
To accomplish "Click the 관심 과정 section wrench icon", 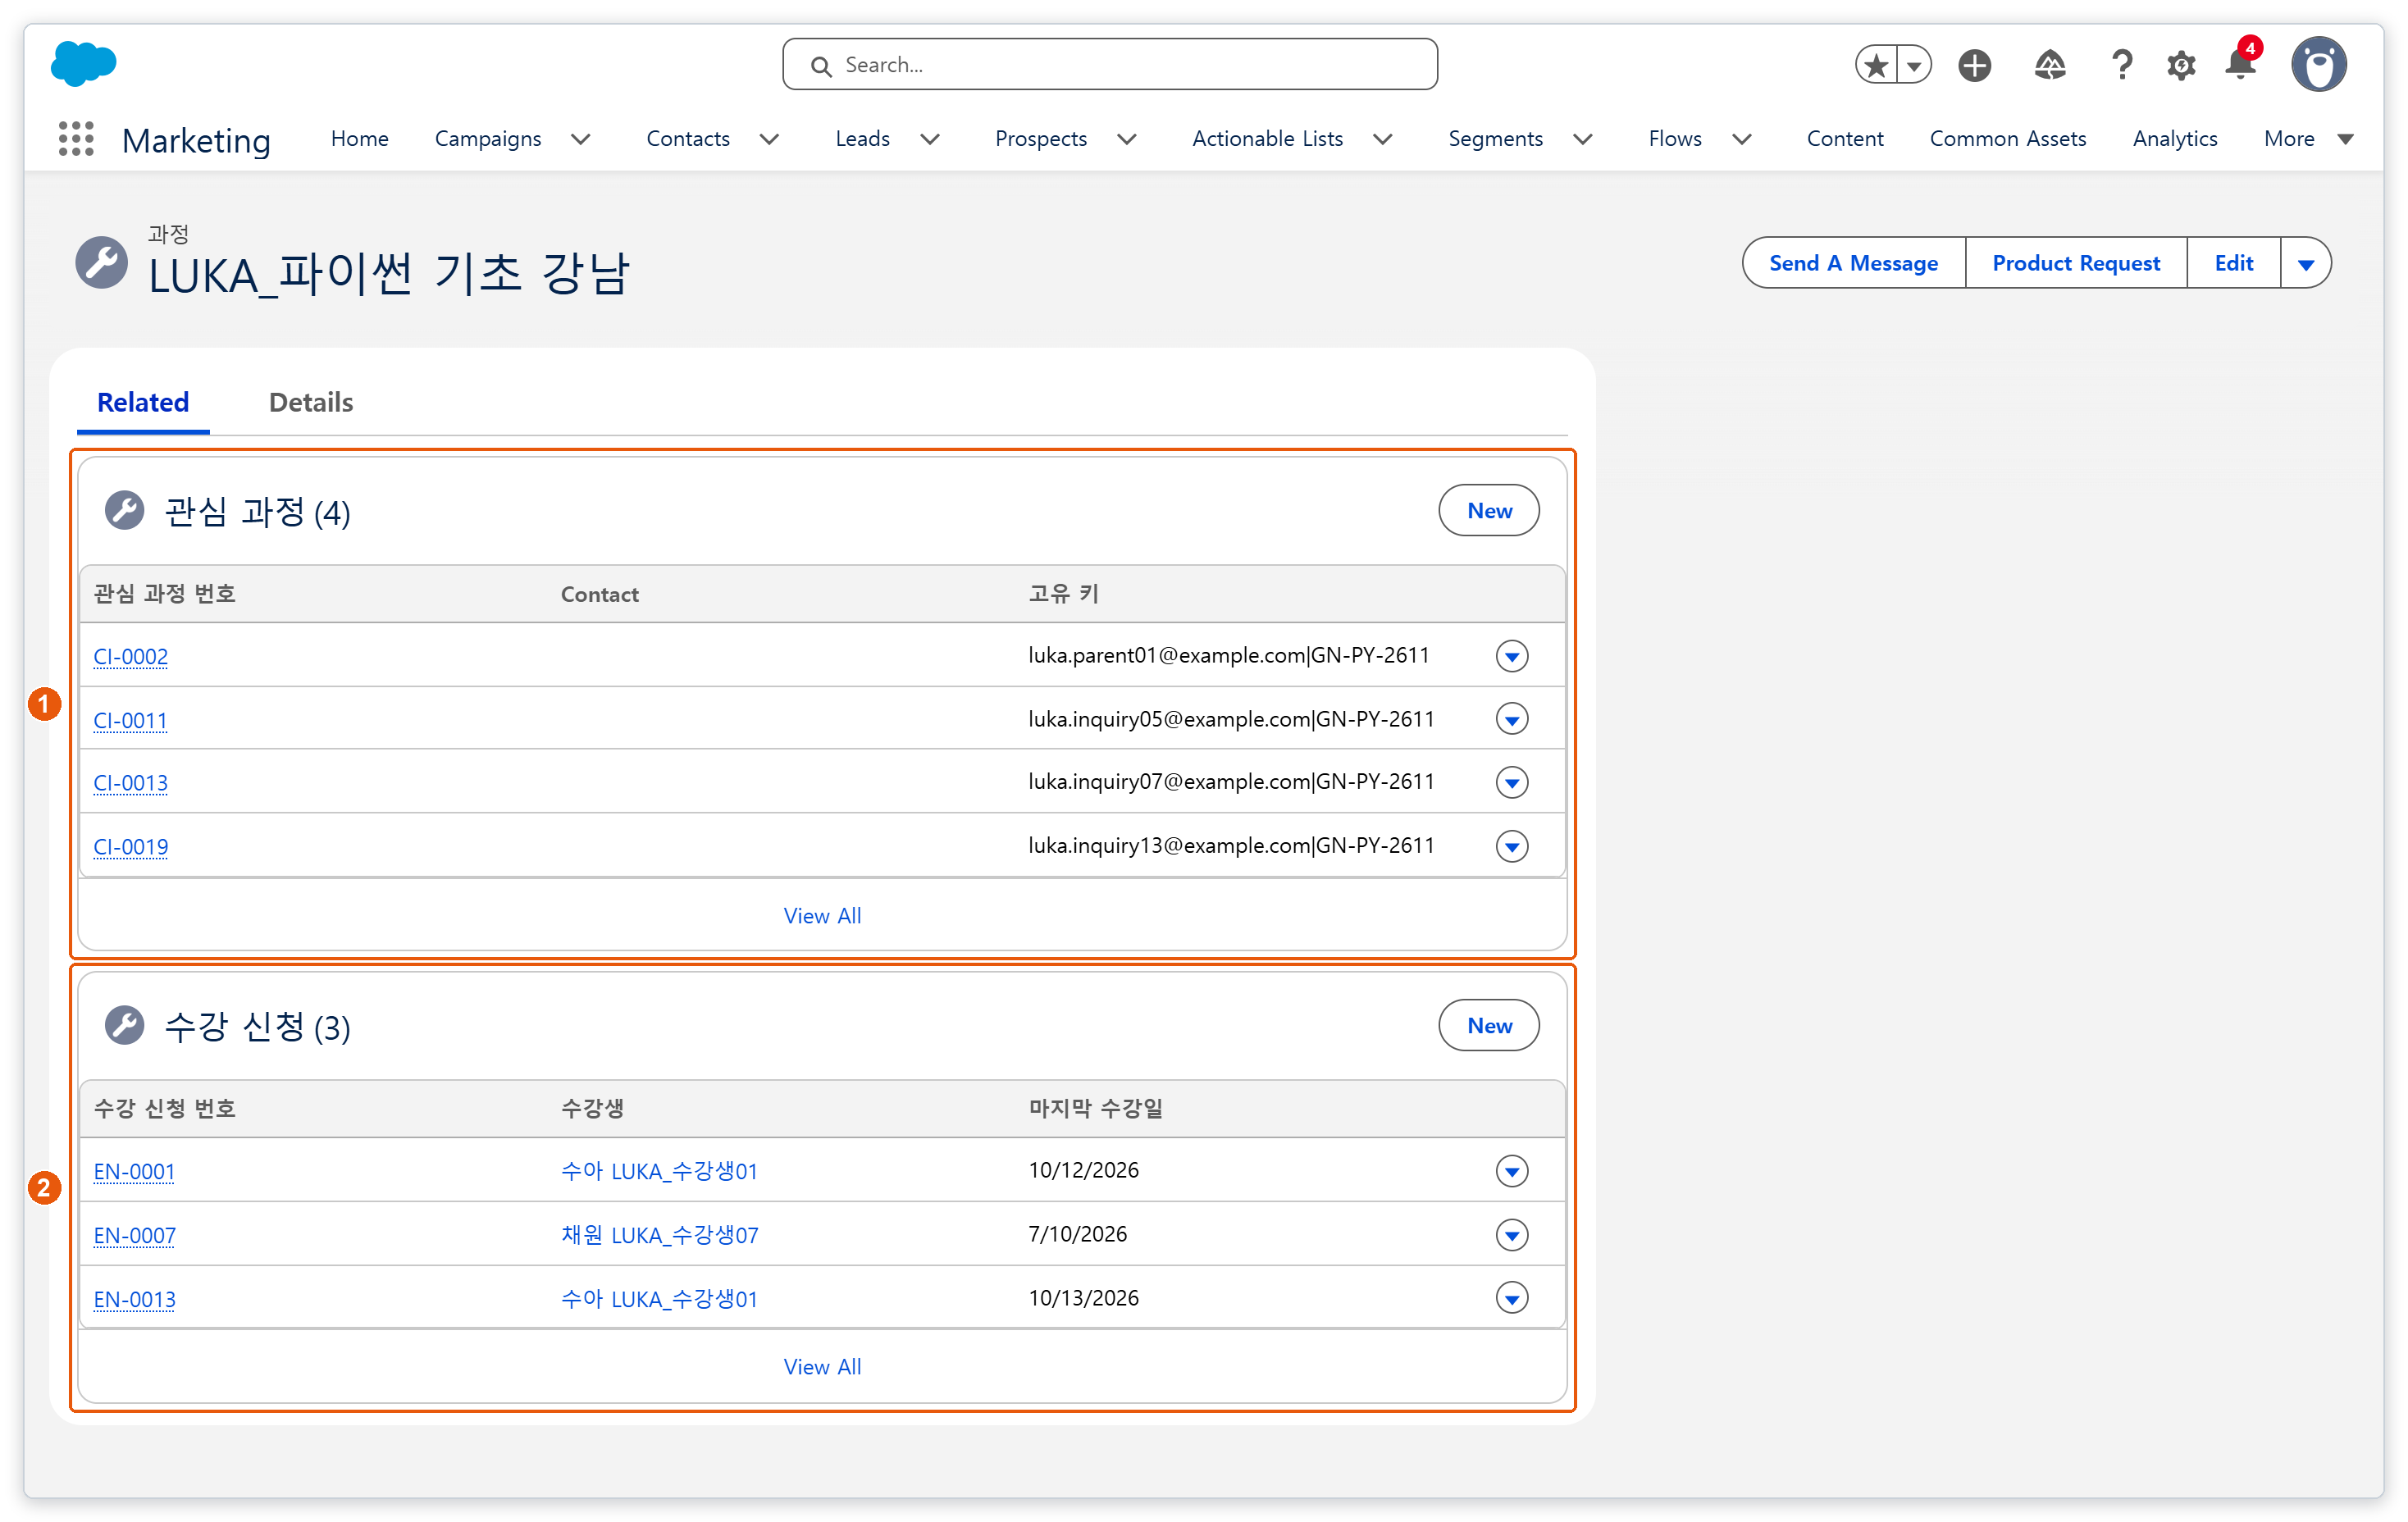I will pos(125,511).
